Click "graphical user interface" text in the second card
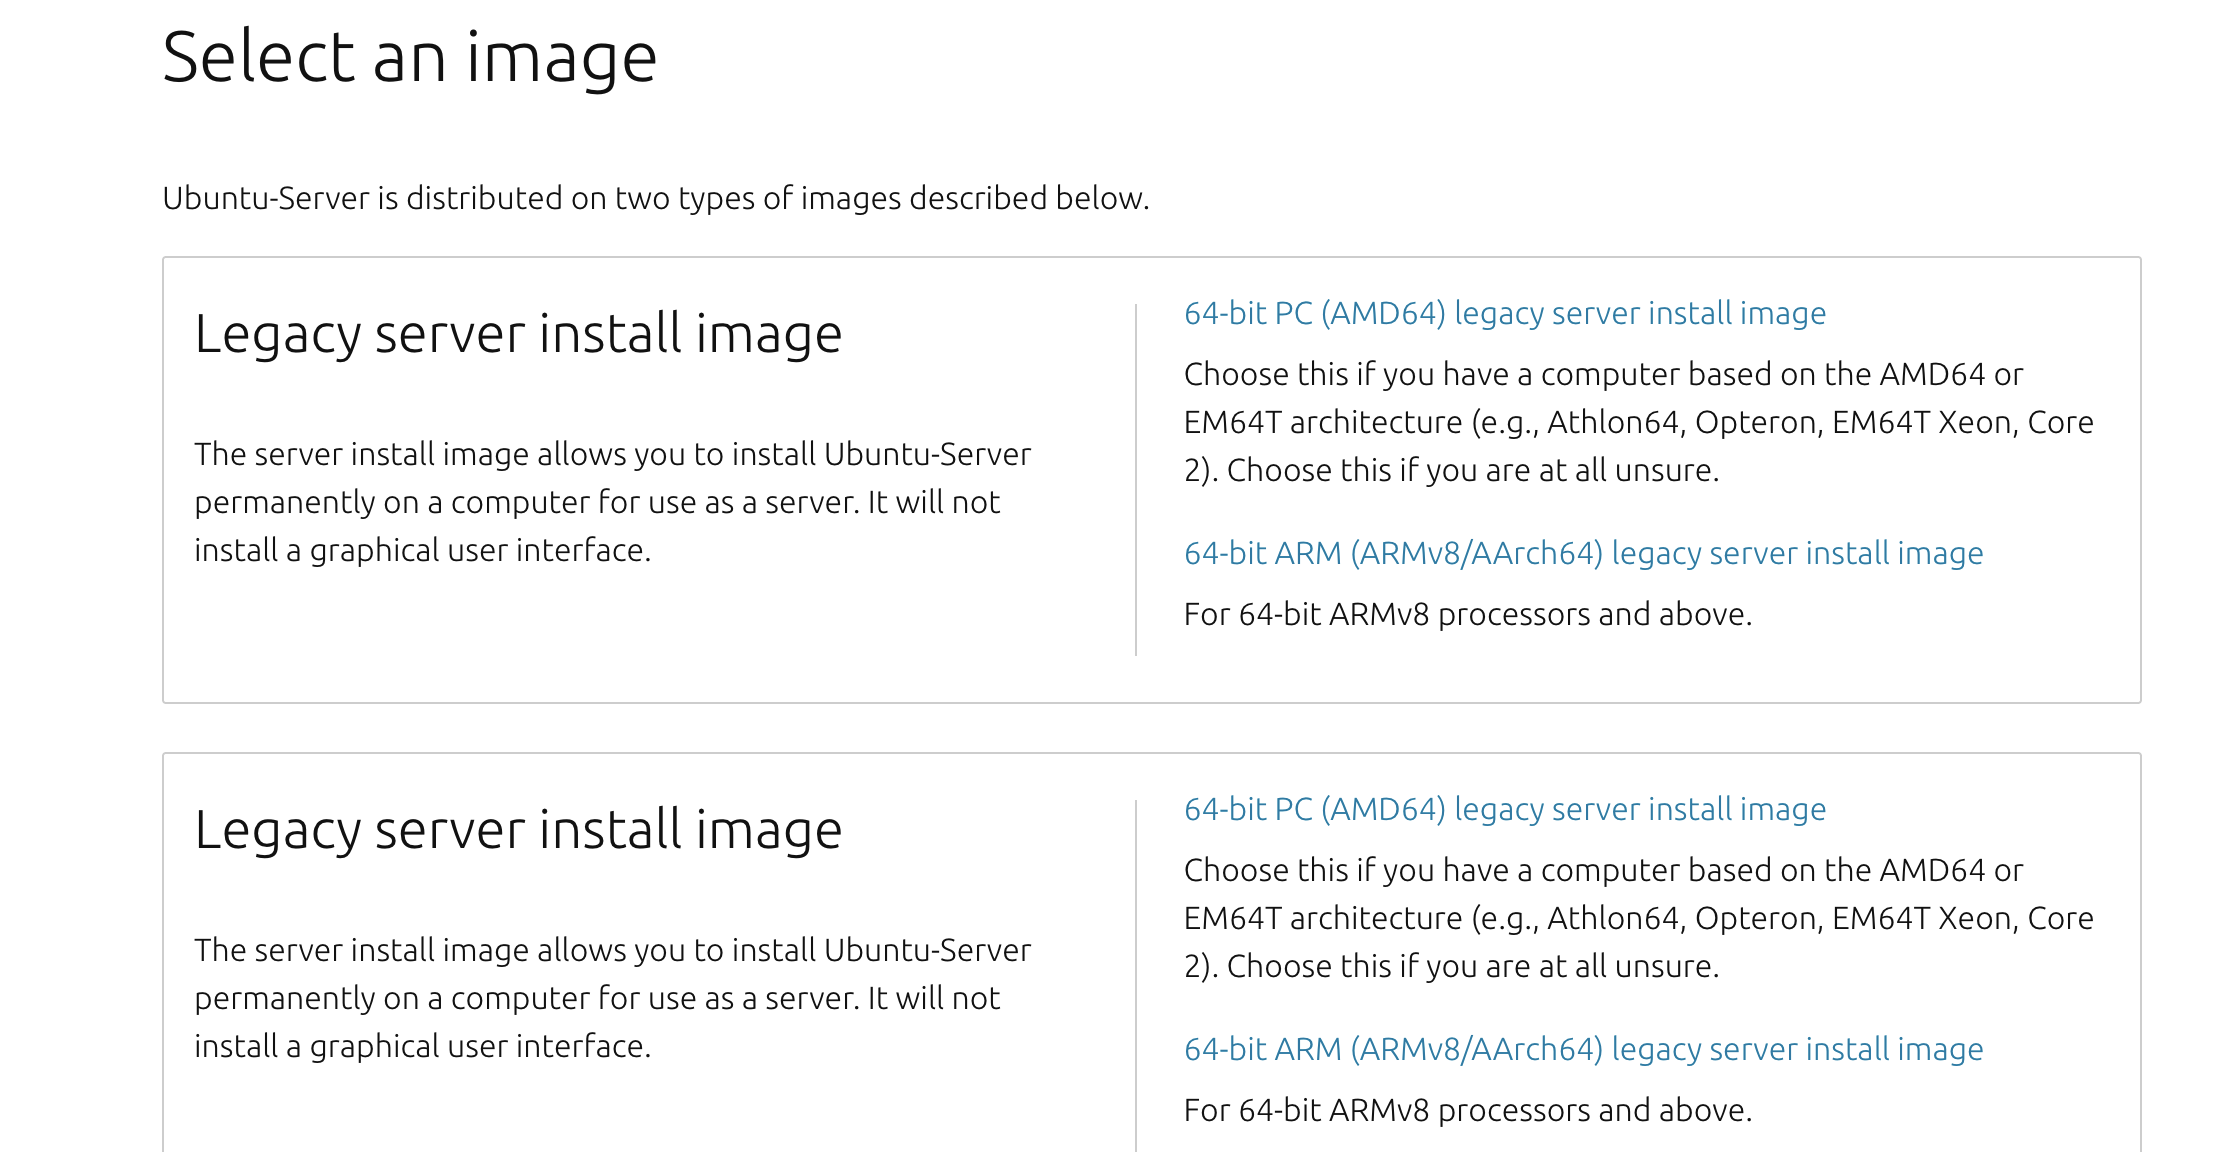This screenshot has width=2226, height=1152. (x=480, y=1047)
